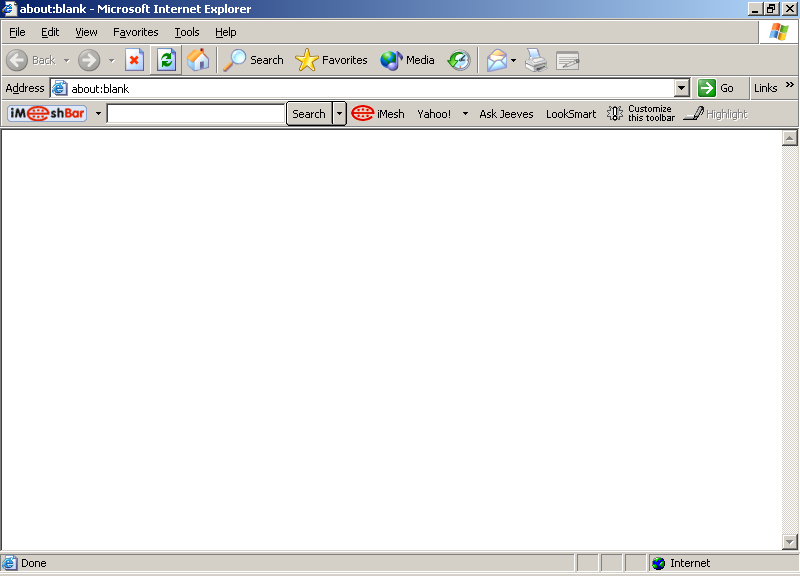Viewport: 800px width, 576px height.
Task: Click inside the Address bar field
Action: pyautogui.click(x=370, y=88)
